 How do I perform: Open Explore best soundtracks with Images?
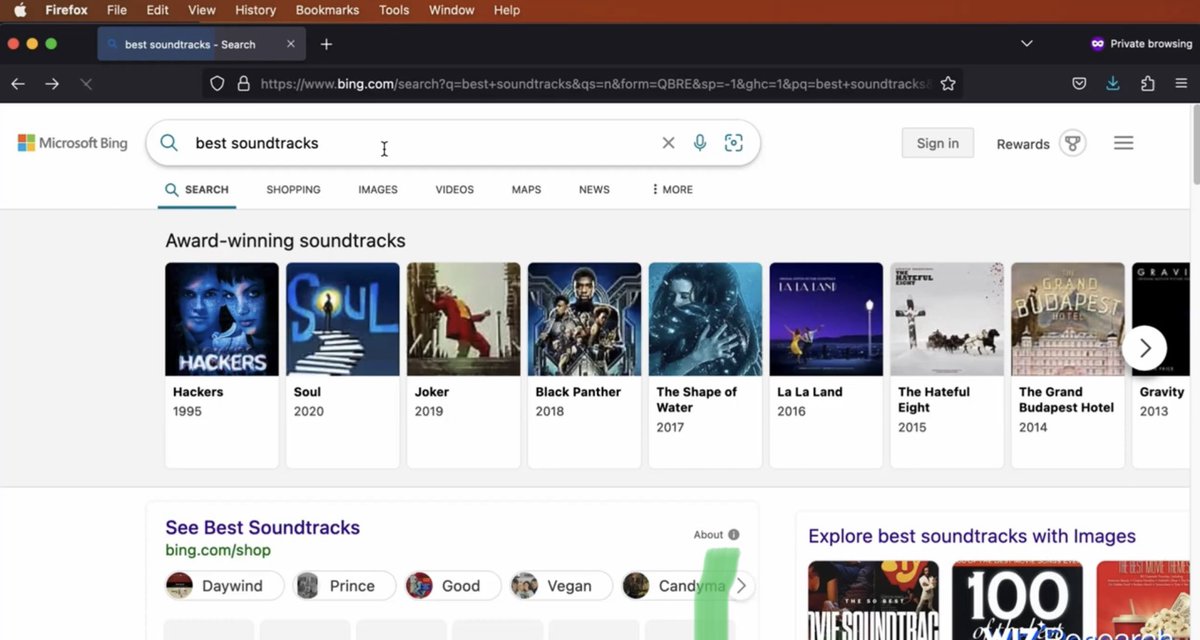(972, 536)
